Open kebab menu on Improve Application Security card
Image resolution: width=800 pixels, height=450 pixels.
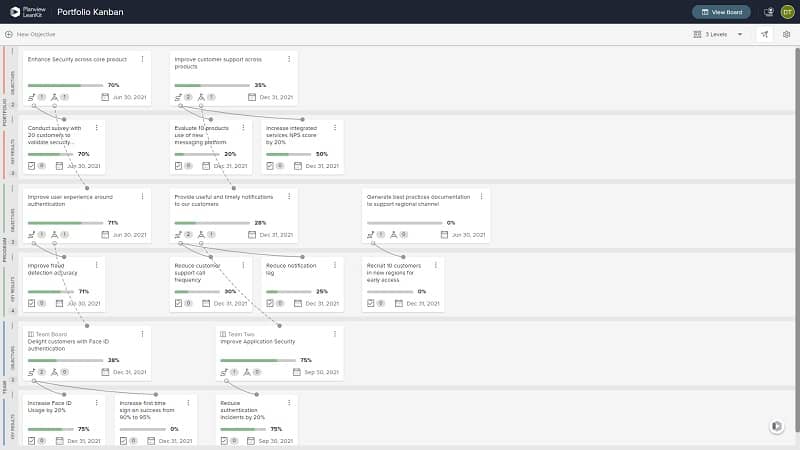335,334
